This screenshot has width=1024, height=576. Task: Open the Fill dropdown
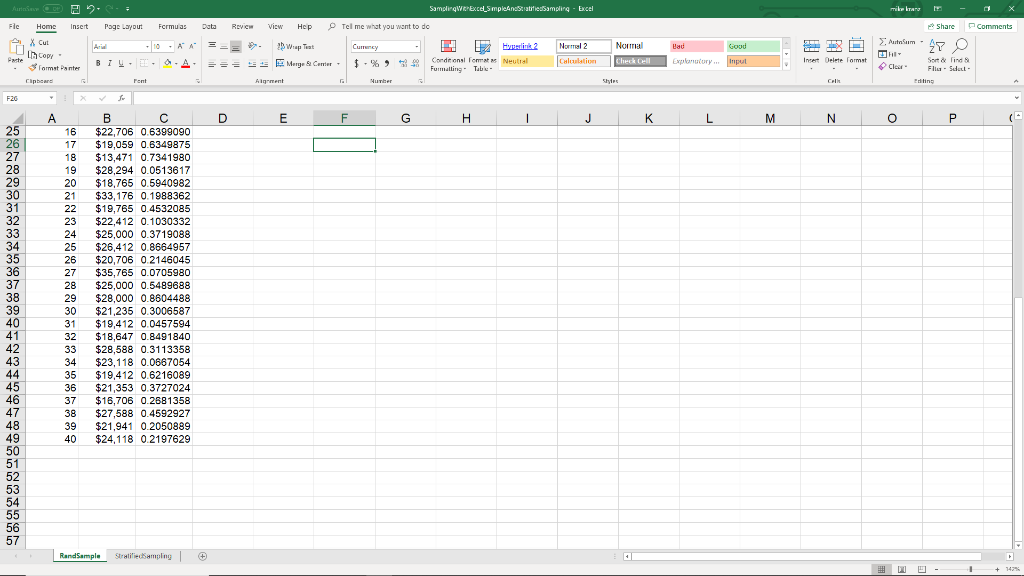(x=889, y=54)
